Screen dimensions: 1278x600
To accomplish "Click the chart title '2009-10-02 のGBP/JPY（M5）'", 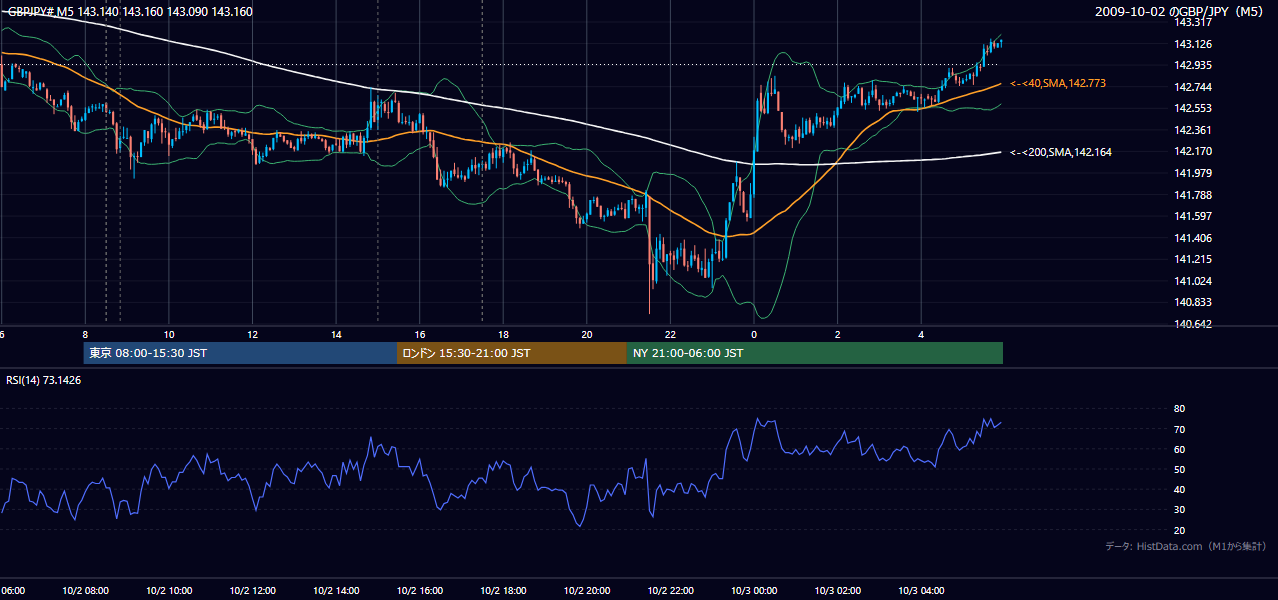I will coord(1180,12).
